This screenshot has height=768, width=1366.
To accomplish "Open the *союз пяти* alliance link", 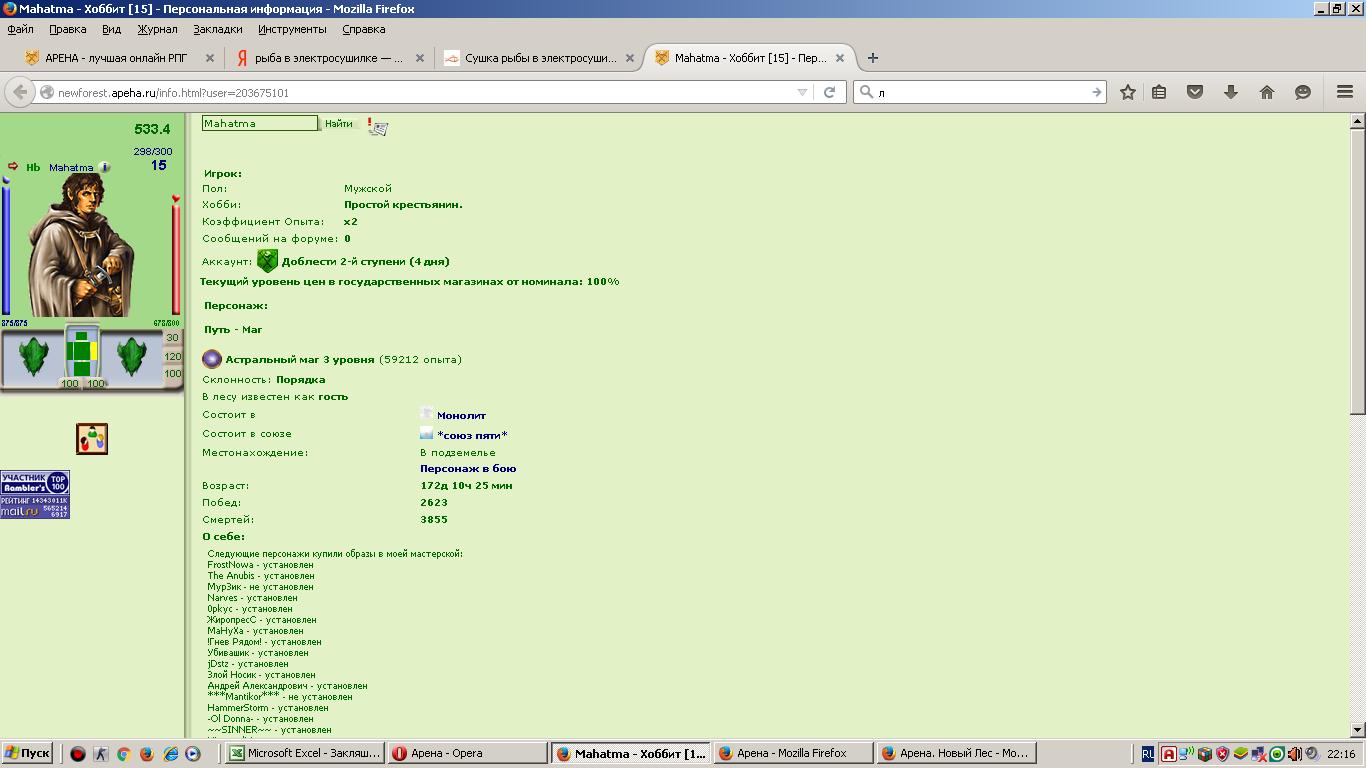I will pyautogui.click(x=472, y=435).
